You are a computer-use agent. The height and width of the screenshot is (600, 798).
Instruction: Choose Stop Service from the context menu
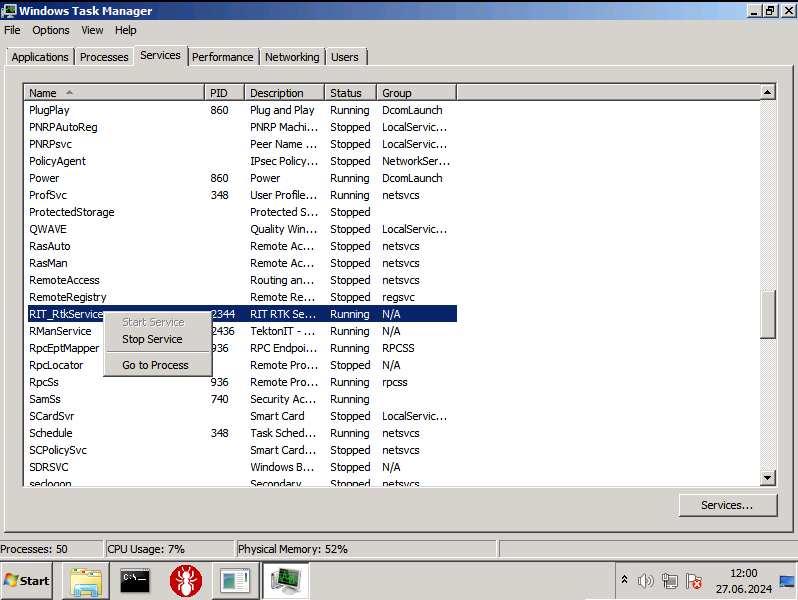coord(152,339)
